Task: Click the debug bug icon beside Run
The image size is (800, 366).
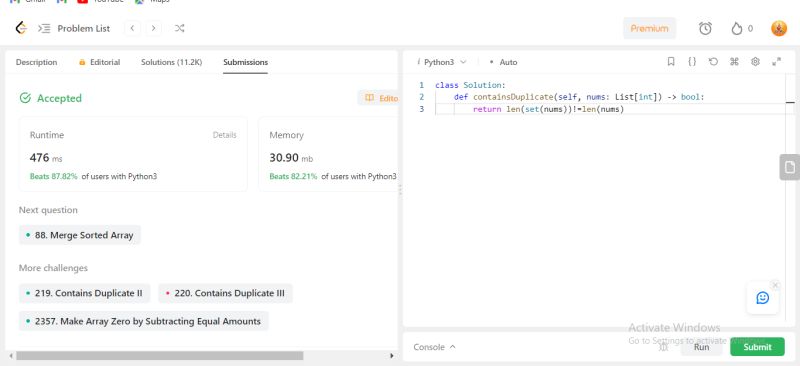Action: [x=663, y=347]
